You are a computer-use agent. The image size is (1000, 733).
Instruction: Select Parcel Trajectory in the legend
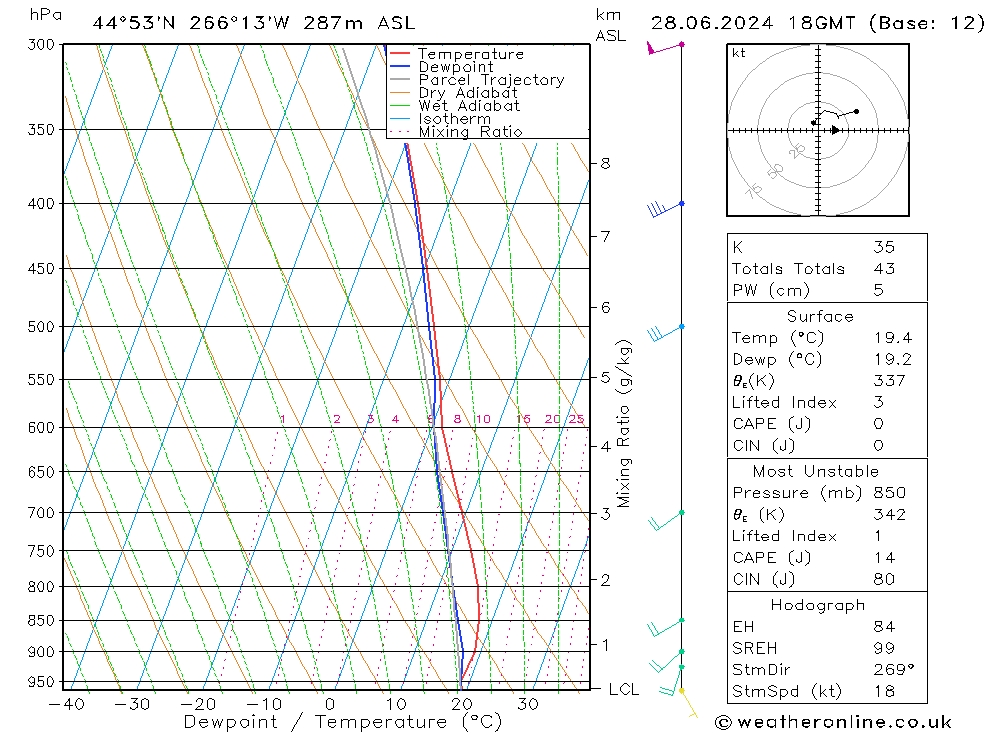point(490,80)
